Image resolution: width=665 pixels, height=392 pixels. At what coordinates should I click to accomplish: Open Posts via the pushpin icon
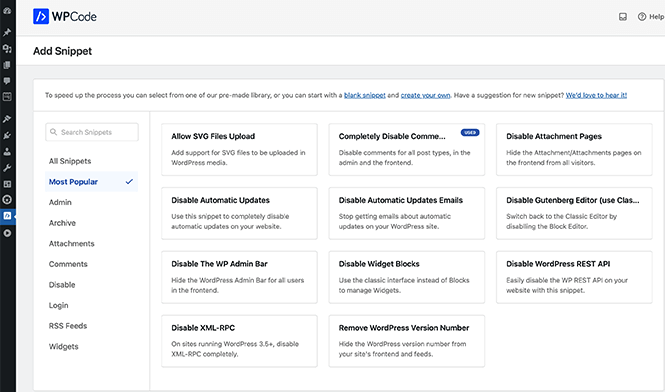7,32
